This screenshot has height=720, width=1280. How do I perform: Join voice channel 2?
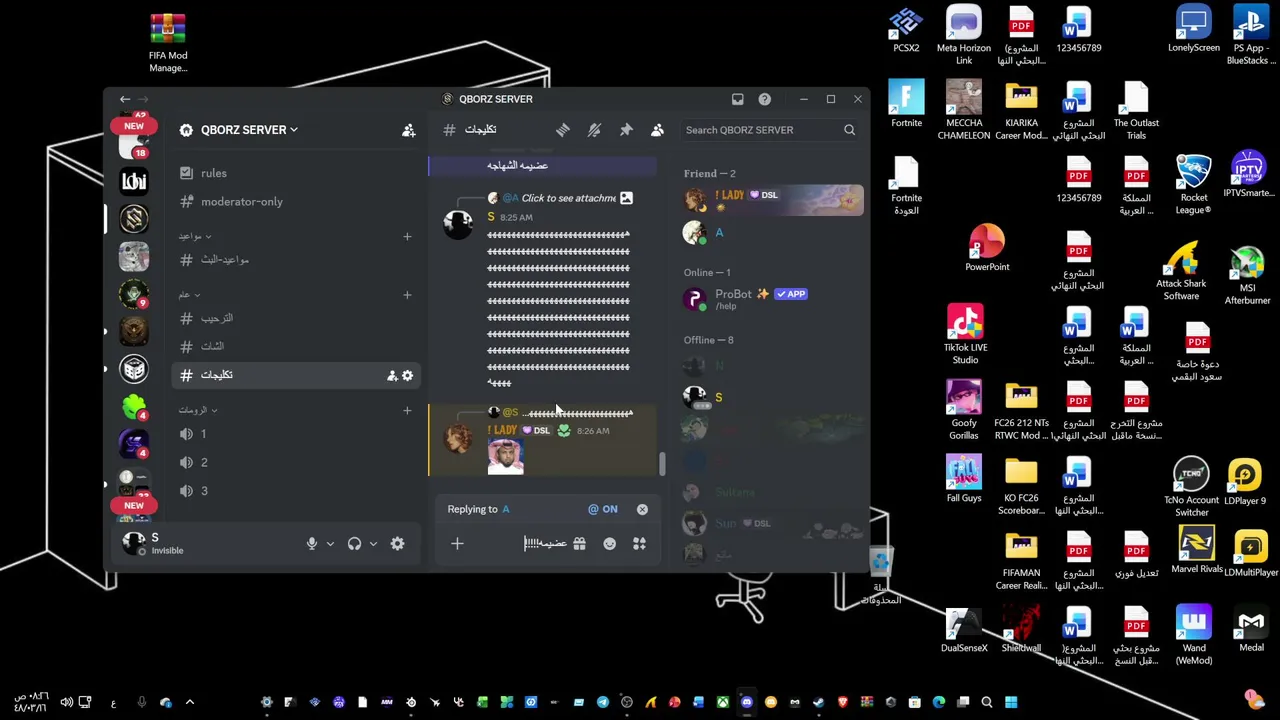(x=296, y=462)
